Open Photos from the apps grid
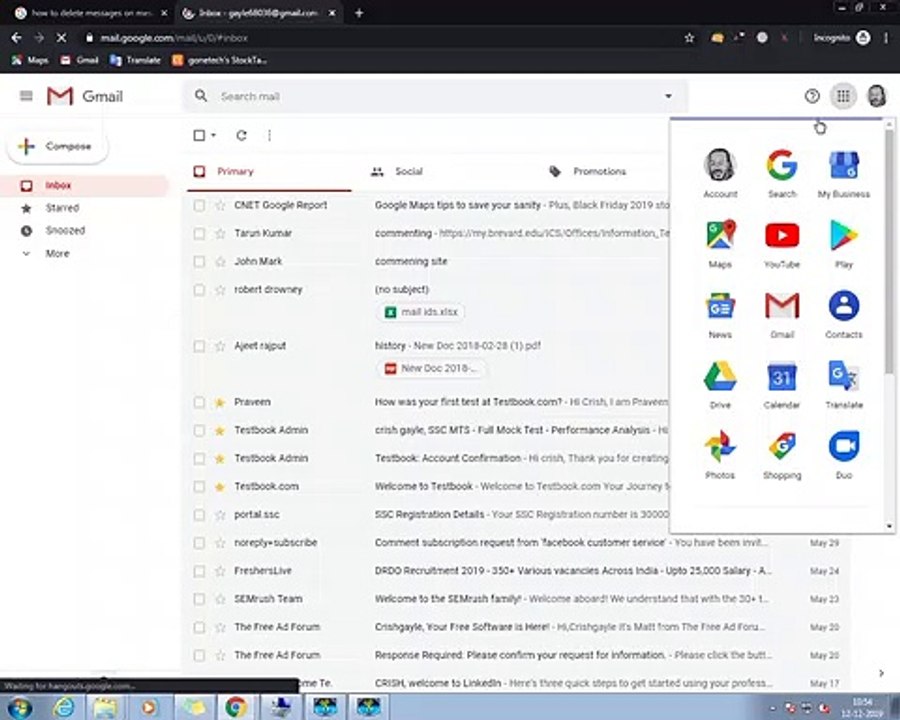This screenshot has width=900, height=720. click(x=720, y=455)
